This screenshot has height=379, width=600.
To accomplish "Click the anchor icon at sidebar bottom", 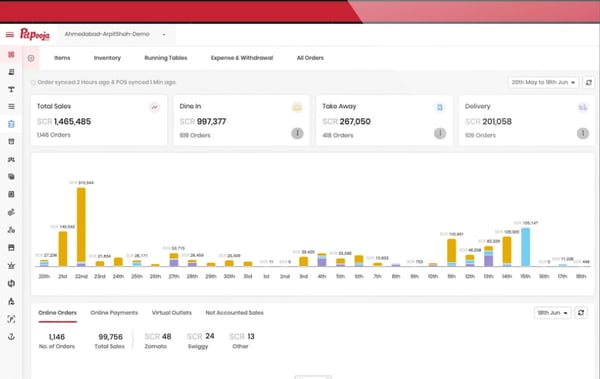I will pyautogui.click(x=11, y=337).
